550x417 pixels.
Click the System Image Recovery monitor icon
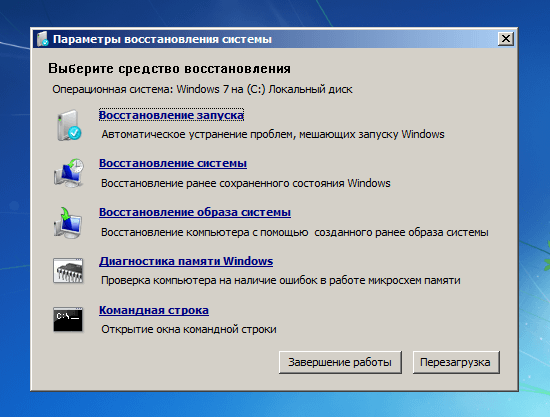coord(68,222)
